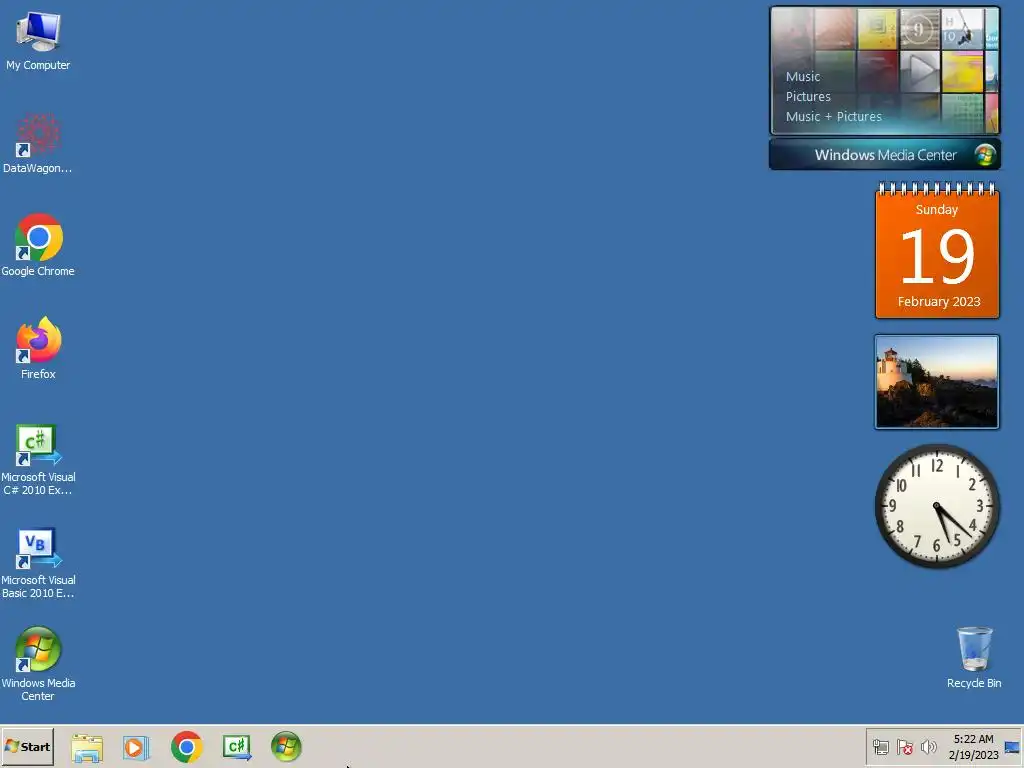Open Windows Media Center from taskbar
The image size is (1024, 768).
[286, 747]
